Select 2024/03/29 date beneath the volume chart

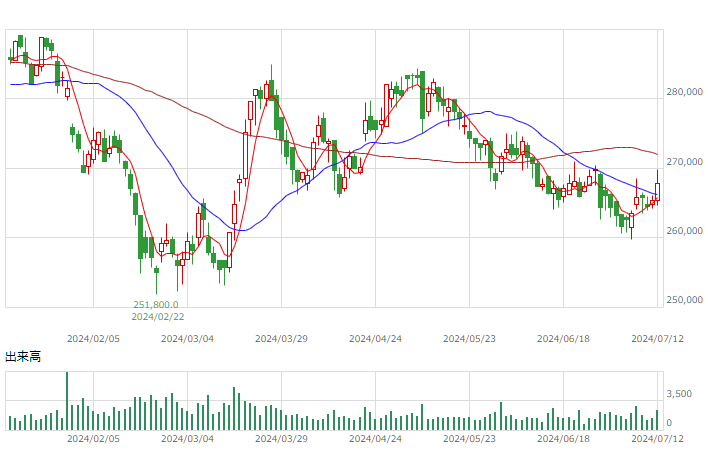tap(281, 439)
